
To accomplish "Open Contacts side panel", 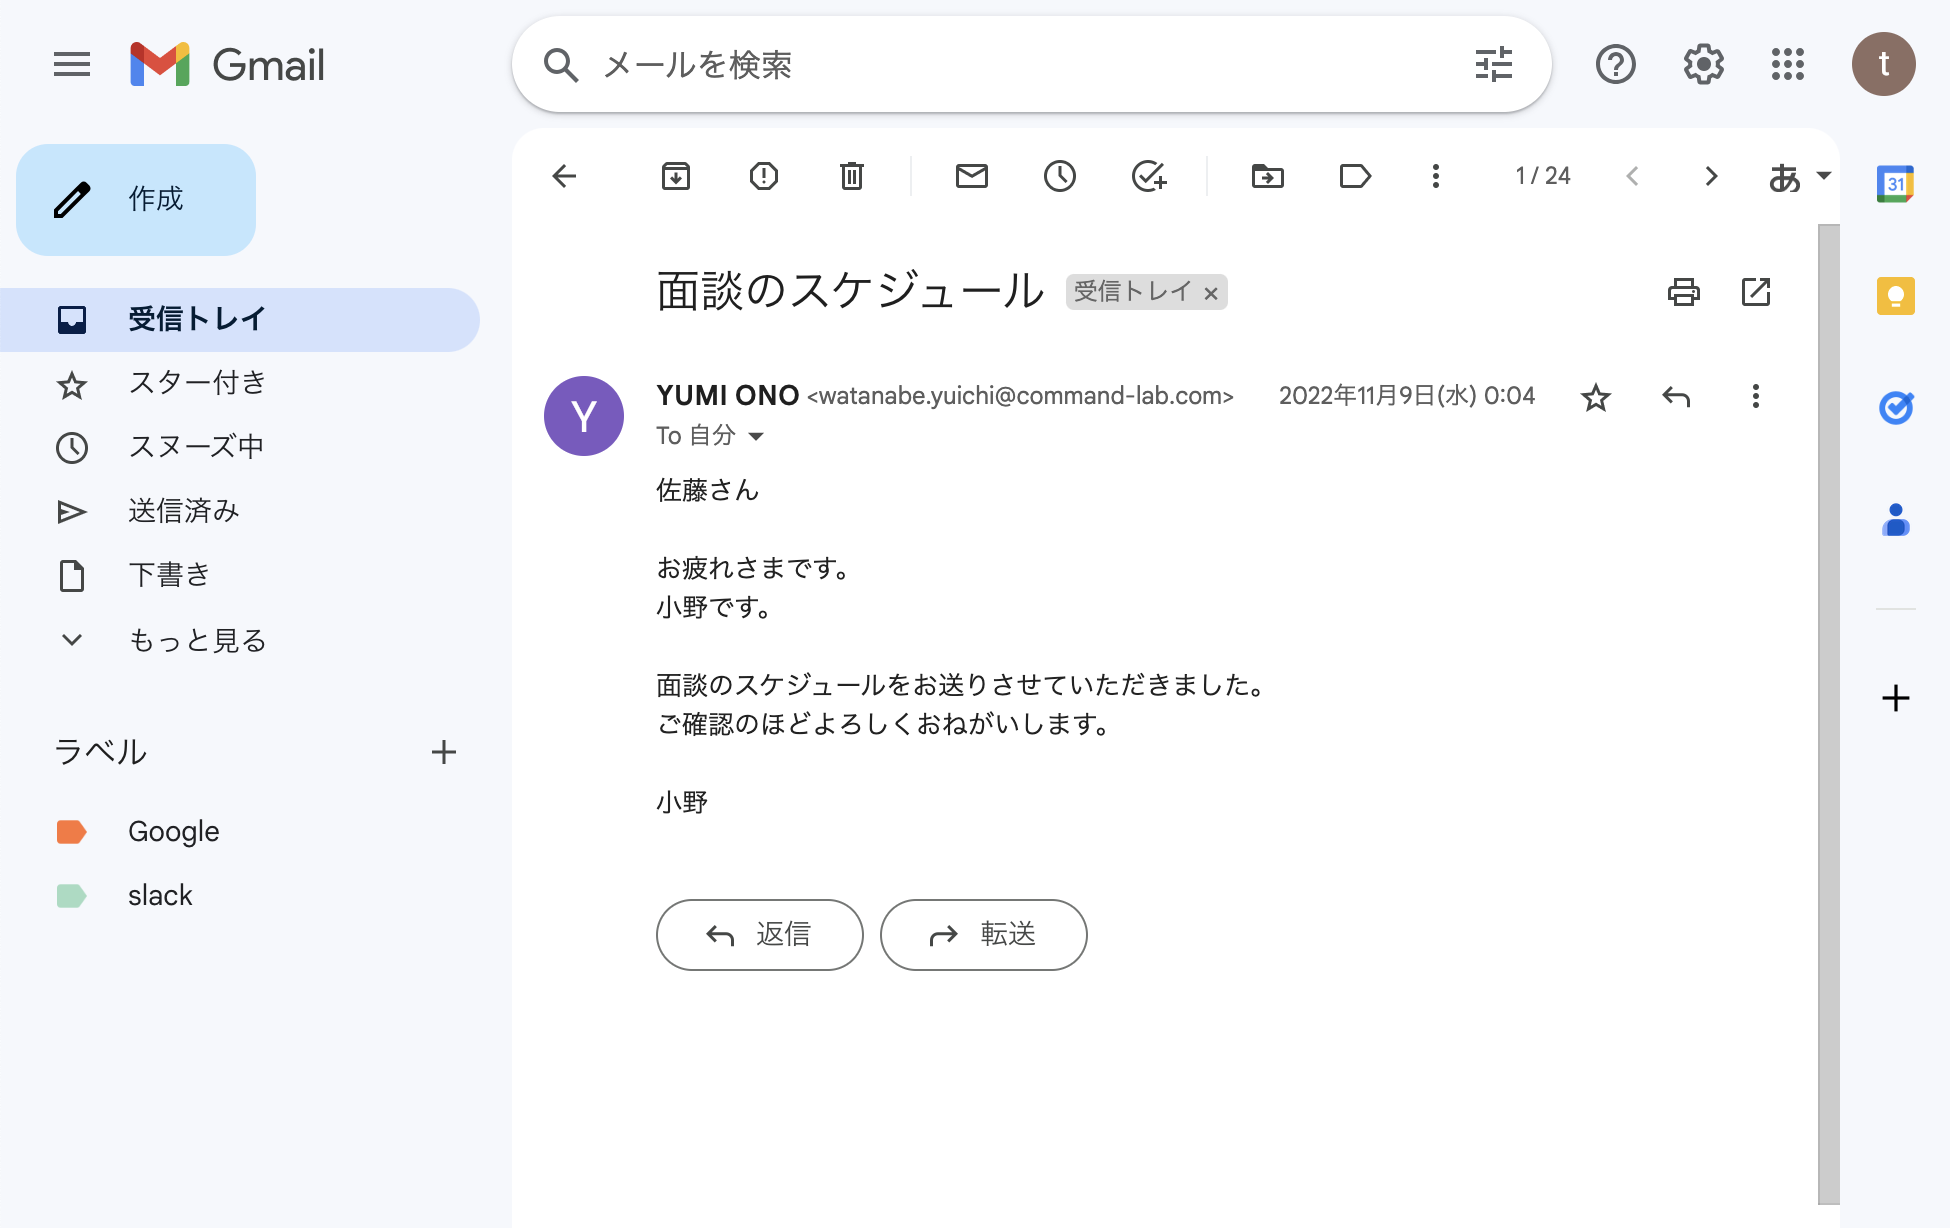I will click(x=1896, y=520).
